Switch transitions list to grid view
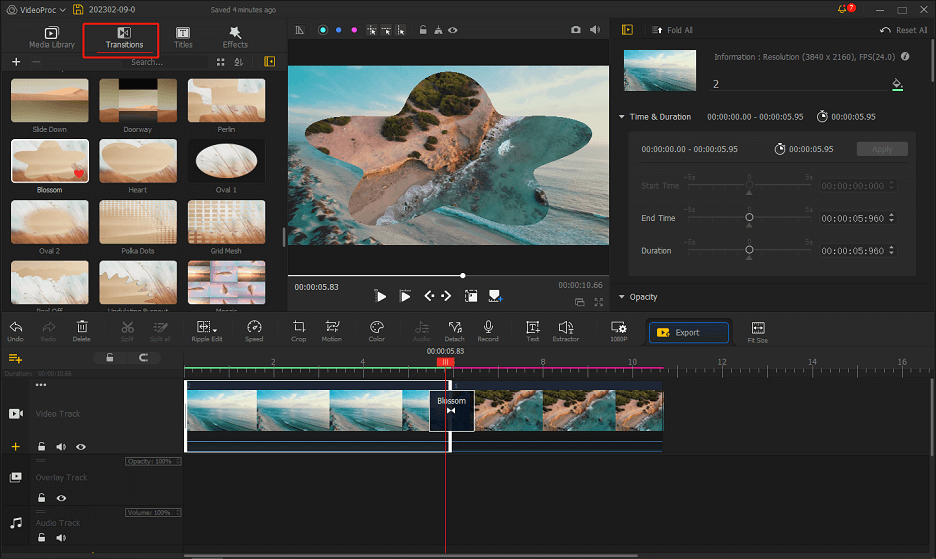The height and width of the screenshot is (559, 936). 221,62
